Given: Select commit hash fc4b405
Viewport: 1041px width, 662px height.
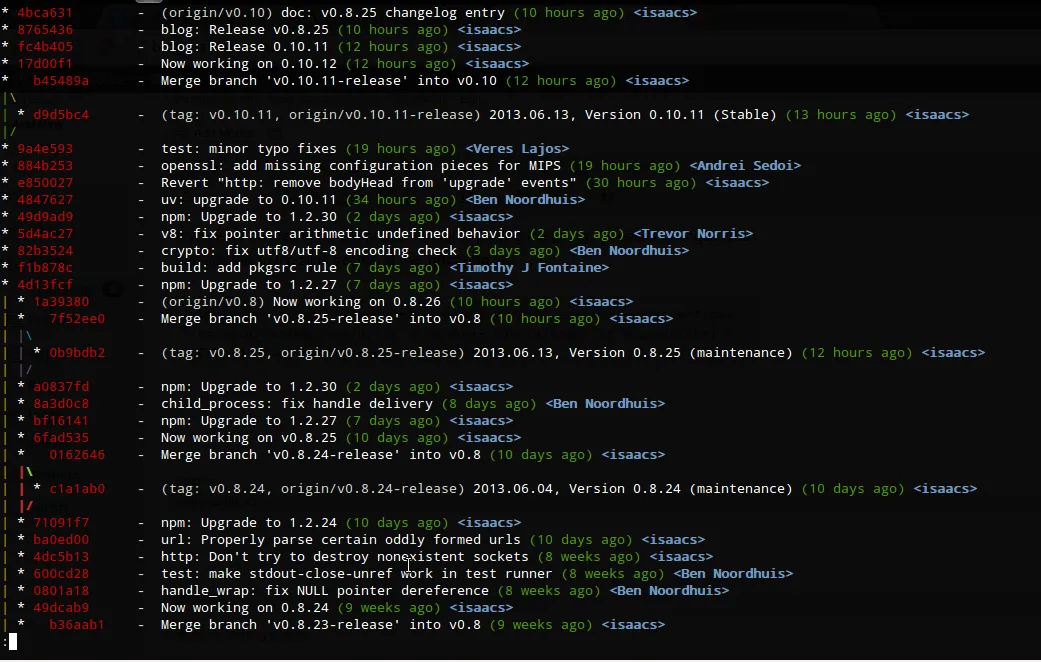Looking at the screenshot, I should (x=45, y=46).
